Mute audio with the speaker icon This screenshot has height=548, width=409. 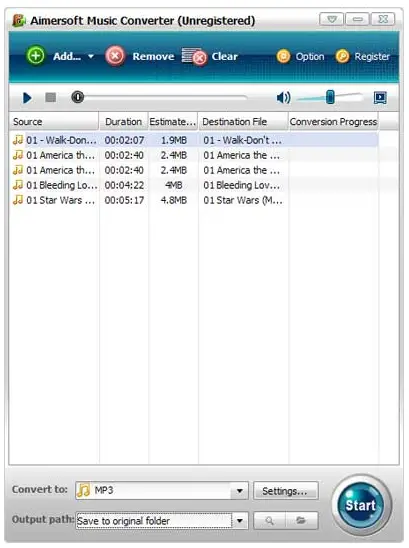(x=284, y=98)
